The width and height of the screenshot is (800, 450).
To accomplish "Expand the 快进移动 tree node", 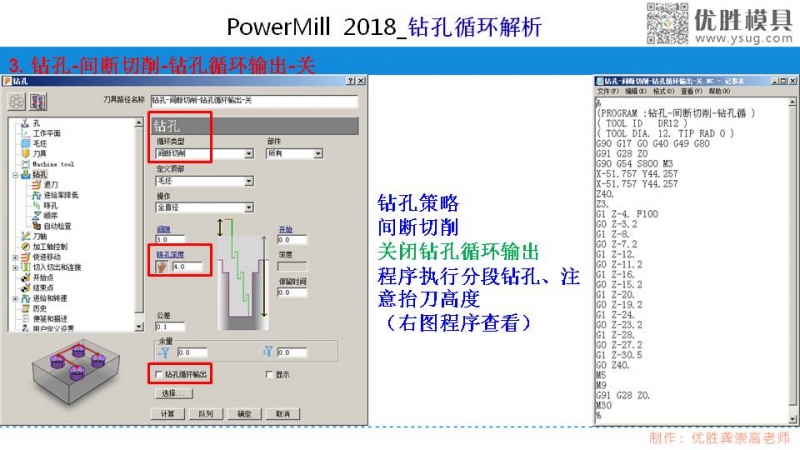I will tap(15, 257).
